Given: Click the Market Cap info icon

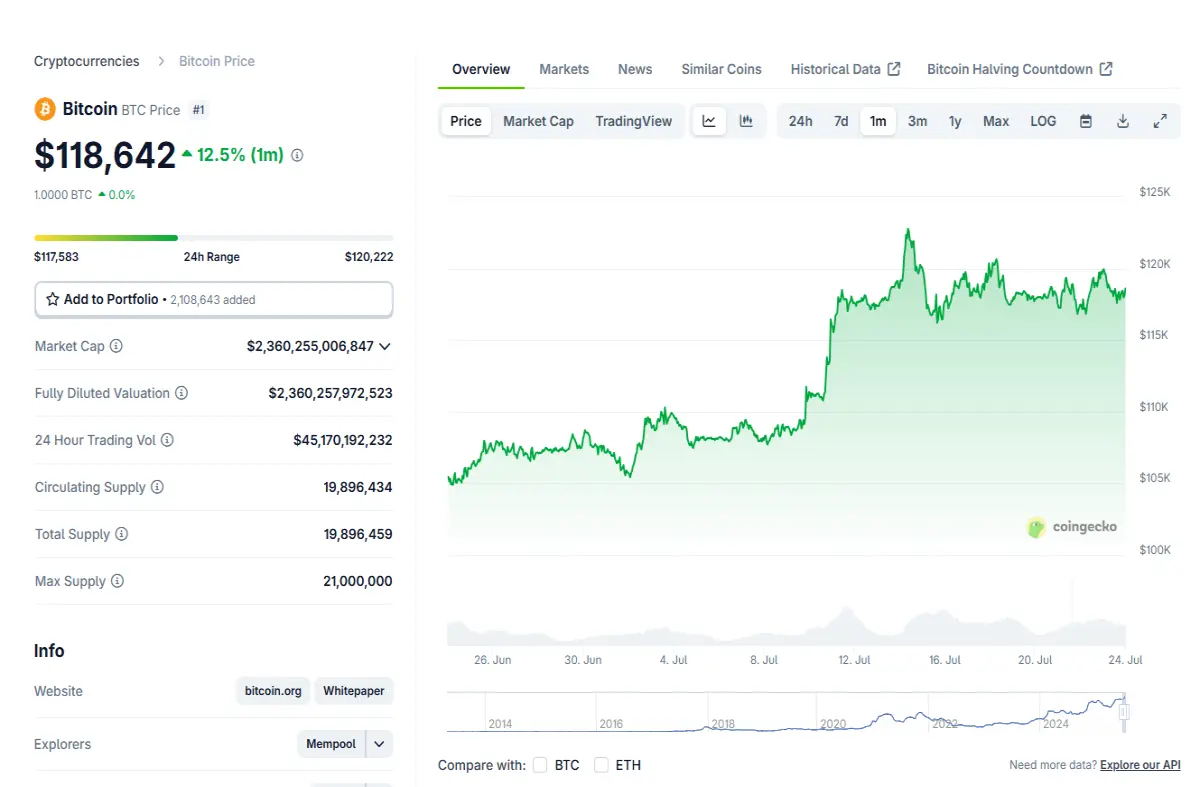Looking at the screenshot, I should coord(116,346).
